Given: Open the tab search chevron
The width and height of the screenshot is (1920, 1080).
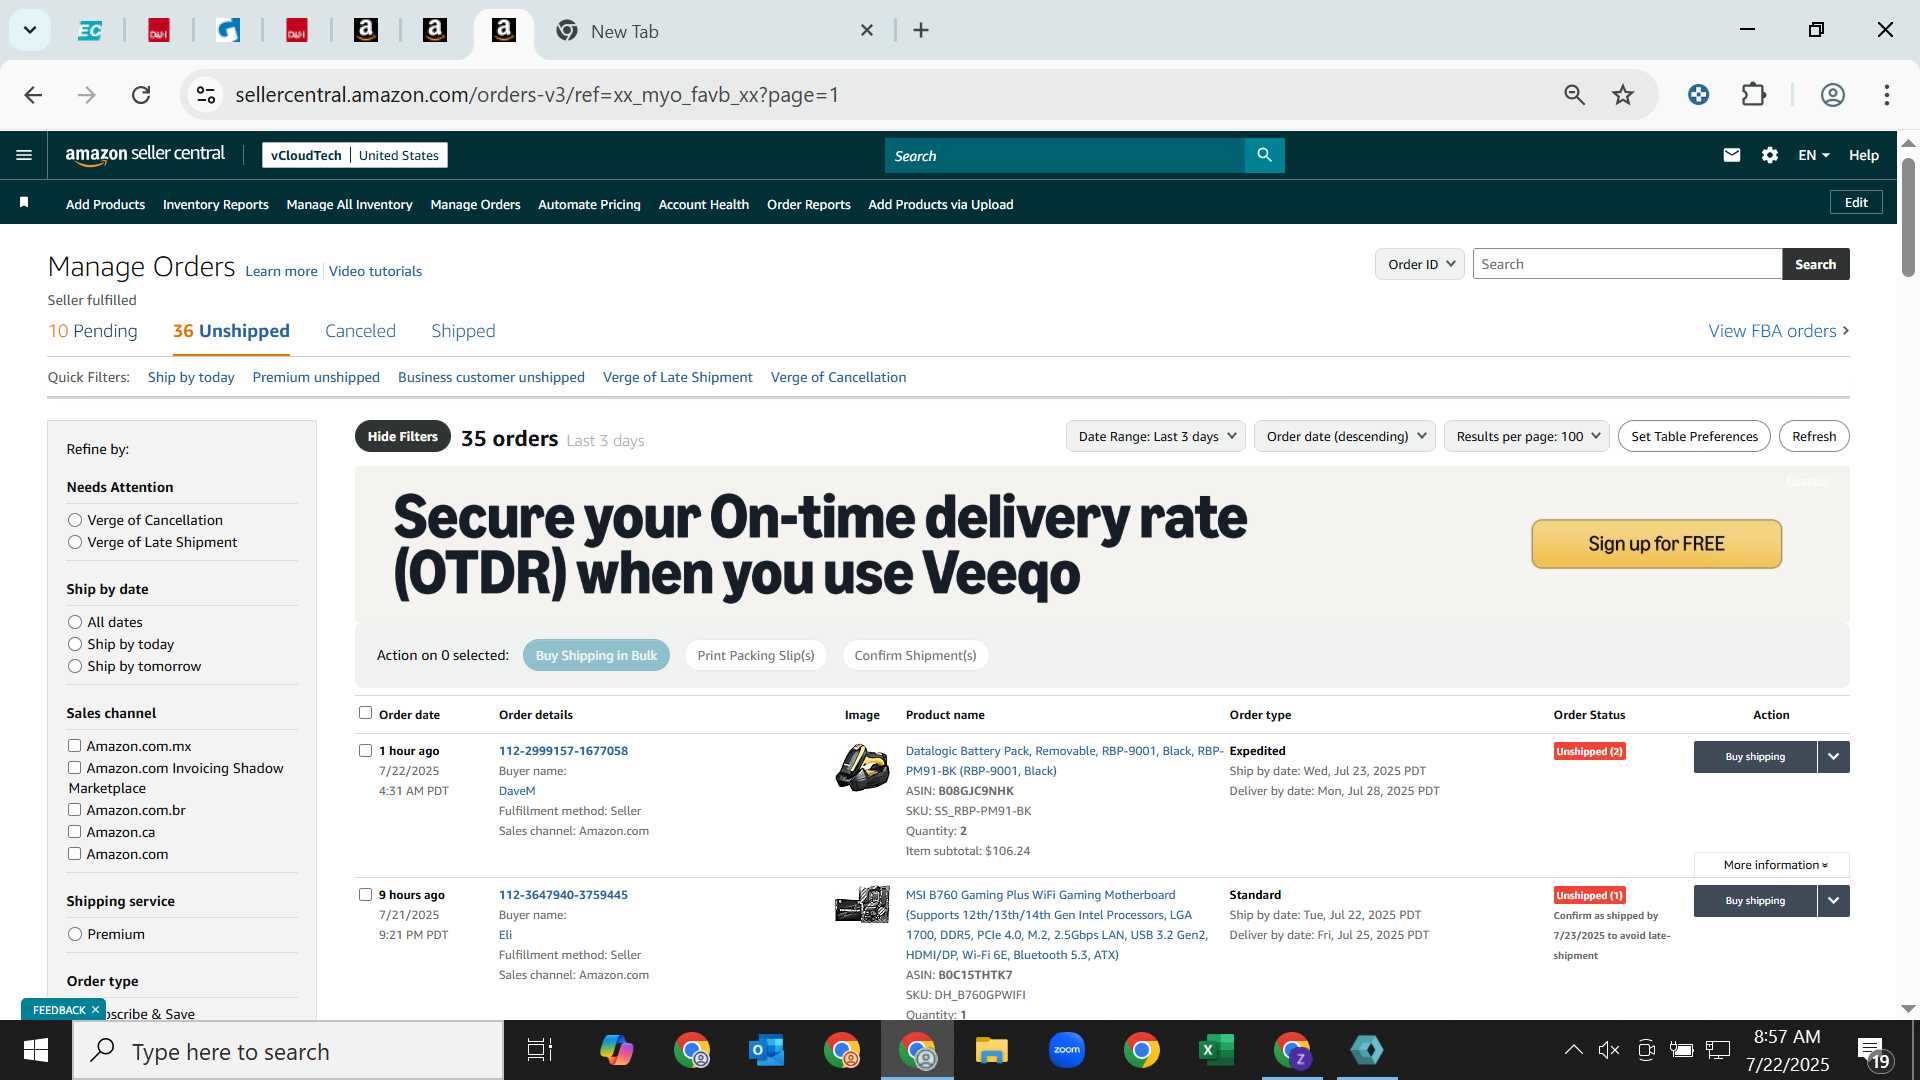Looking at the screenshot, I should pos(30,30).
